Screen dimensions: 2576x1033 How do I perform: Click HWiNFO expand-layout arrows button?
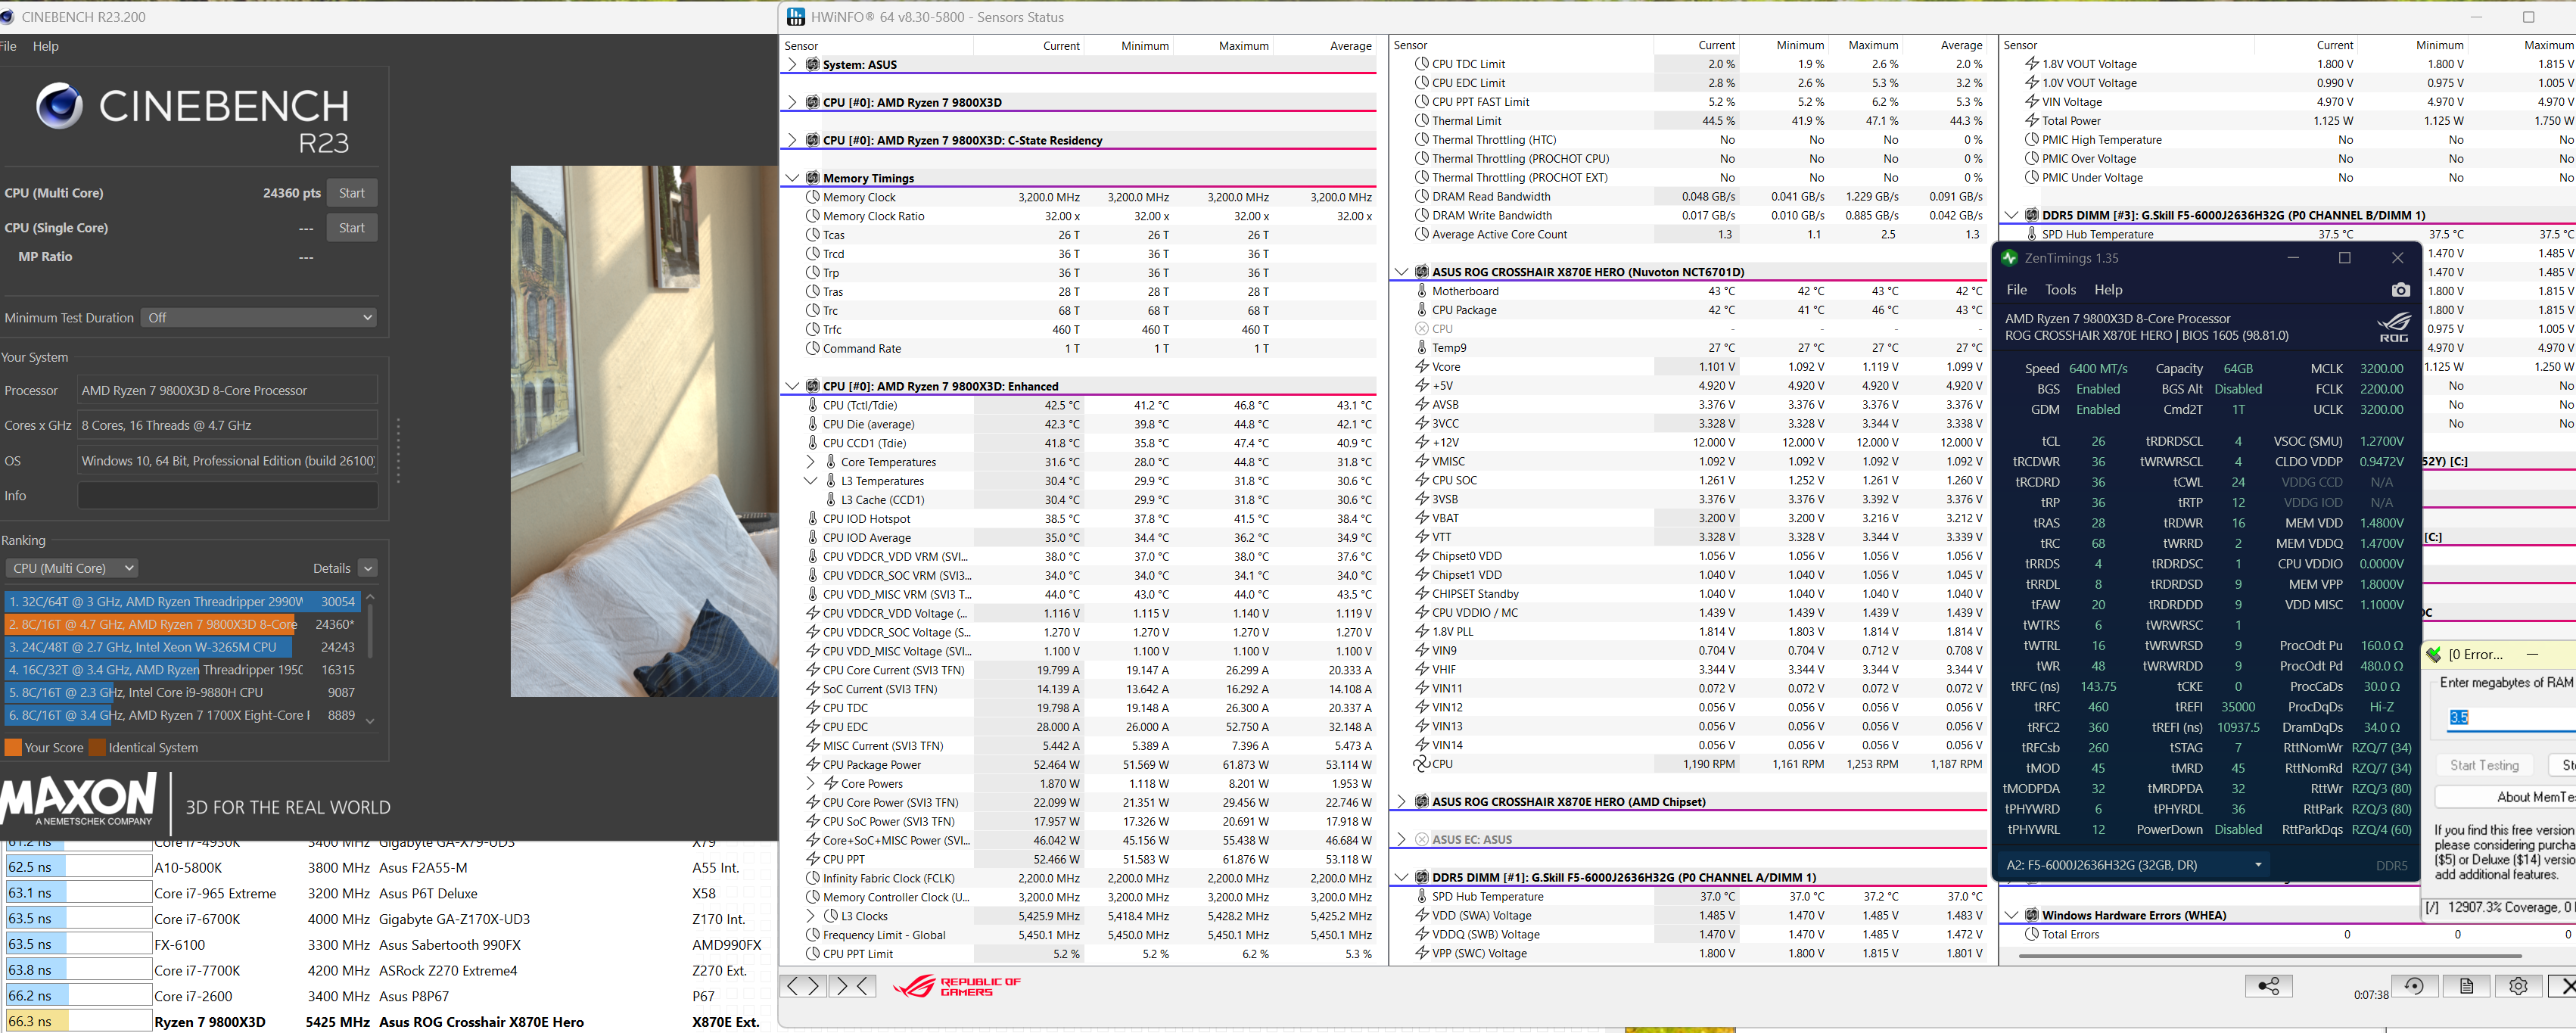804,986
